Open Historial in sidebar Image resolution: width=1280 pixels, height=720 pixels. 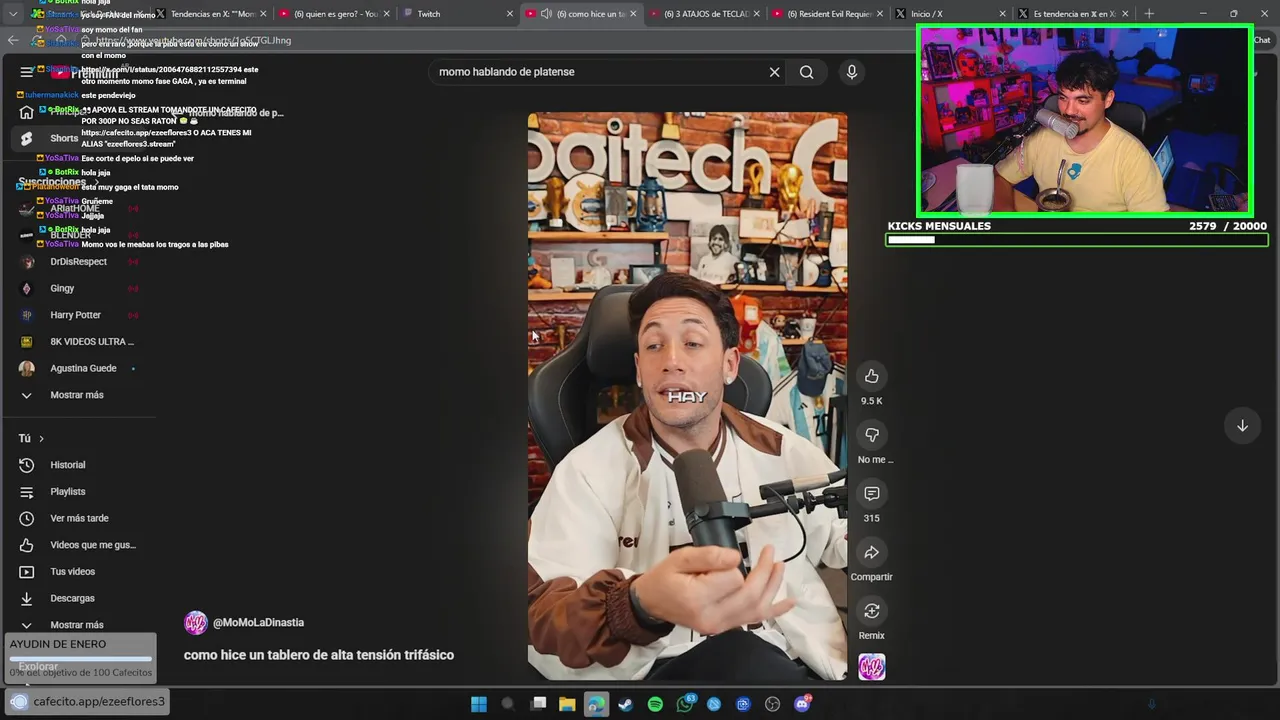point(68,465)
